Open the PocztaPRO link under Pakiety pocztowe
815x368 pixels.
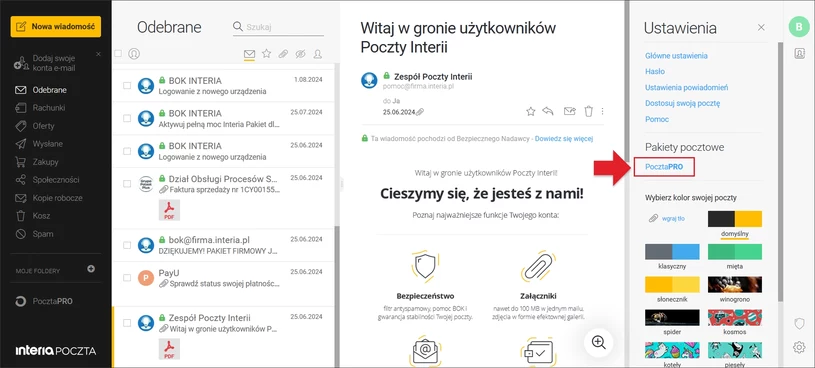664,167
